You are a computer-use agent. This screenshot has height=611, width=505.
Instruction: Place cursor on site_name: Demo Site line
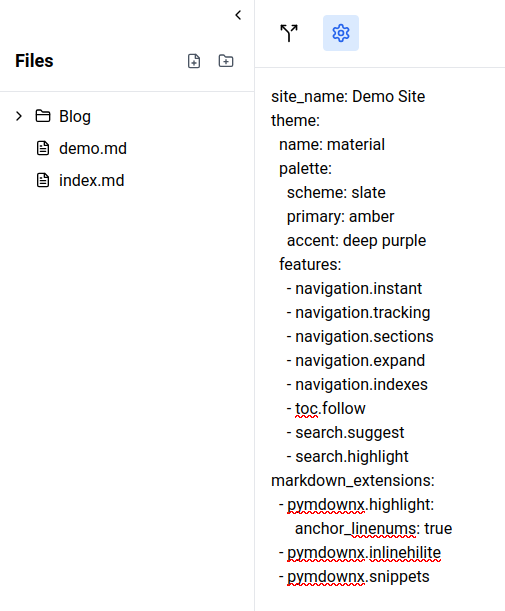click(348, 97)
